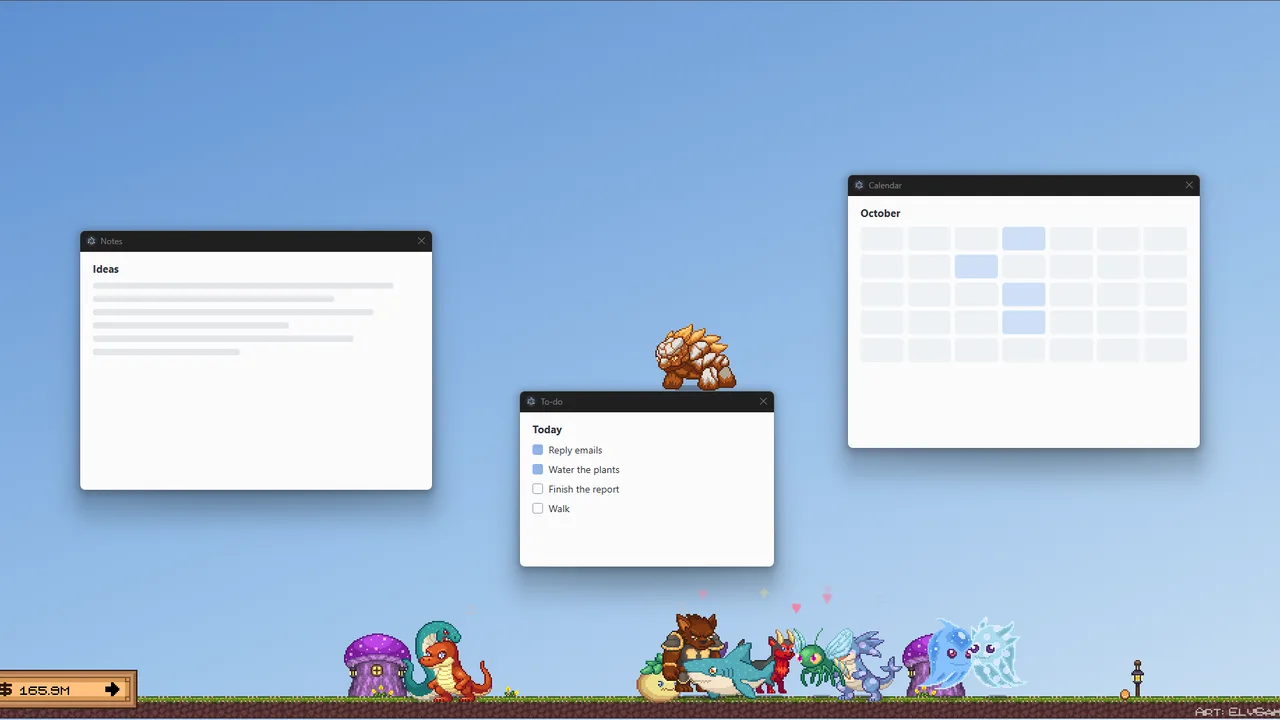
Task: Click the lamp post on the grass
Action: pyautogui.click(x=1137, y=678)
